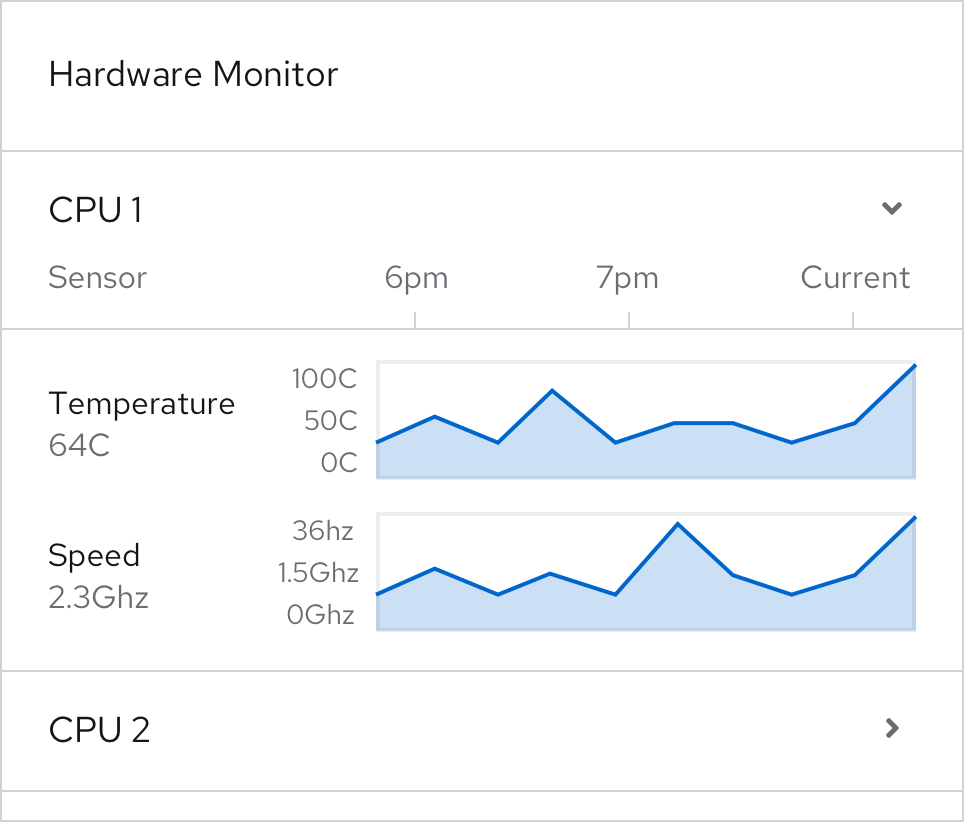Select the 6pm timeline label
Image resolution: width=964 pixels, height=822 pixels.
pyautogui.click(x=416, y=277)
